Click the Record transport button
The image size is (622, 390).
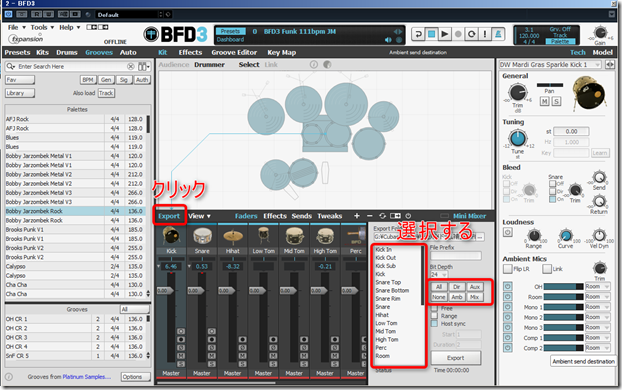(458, 34)
